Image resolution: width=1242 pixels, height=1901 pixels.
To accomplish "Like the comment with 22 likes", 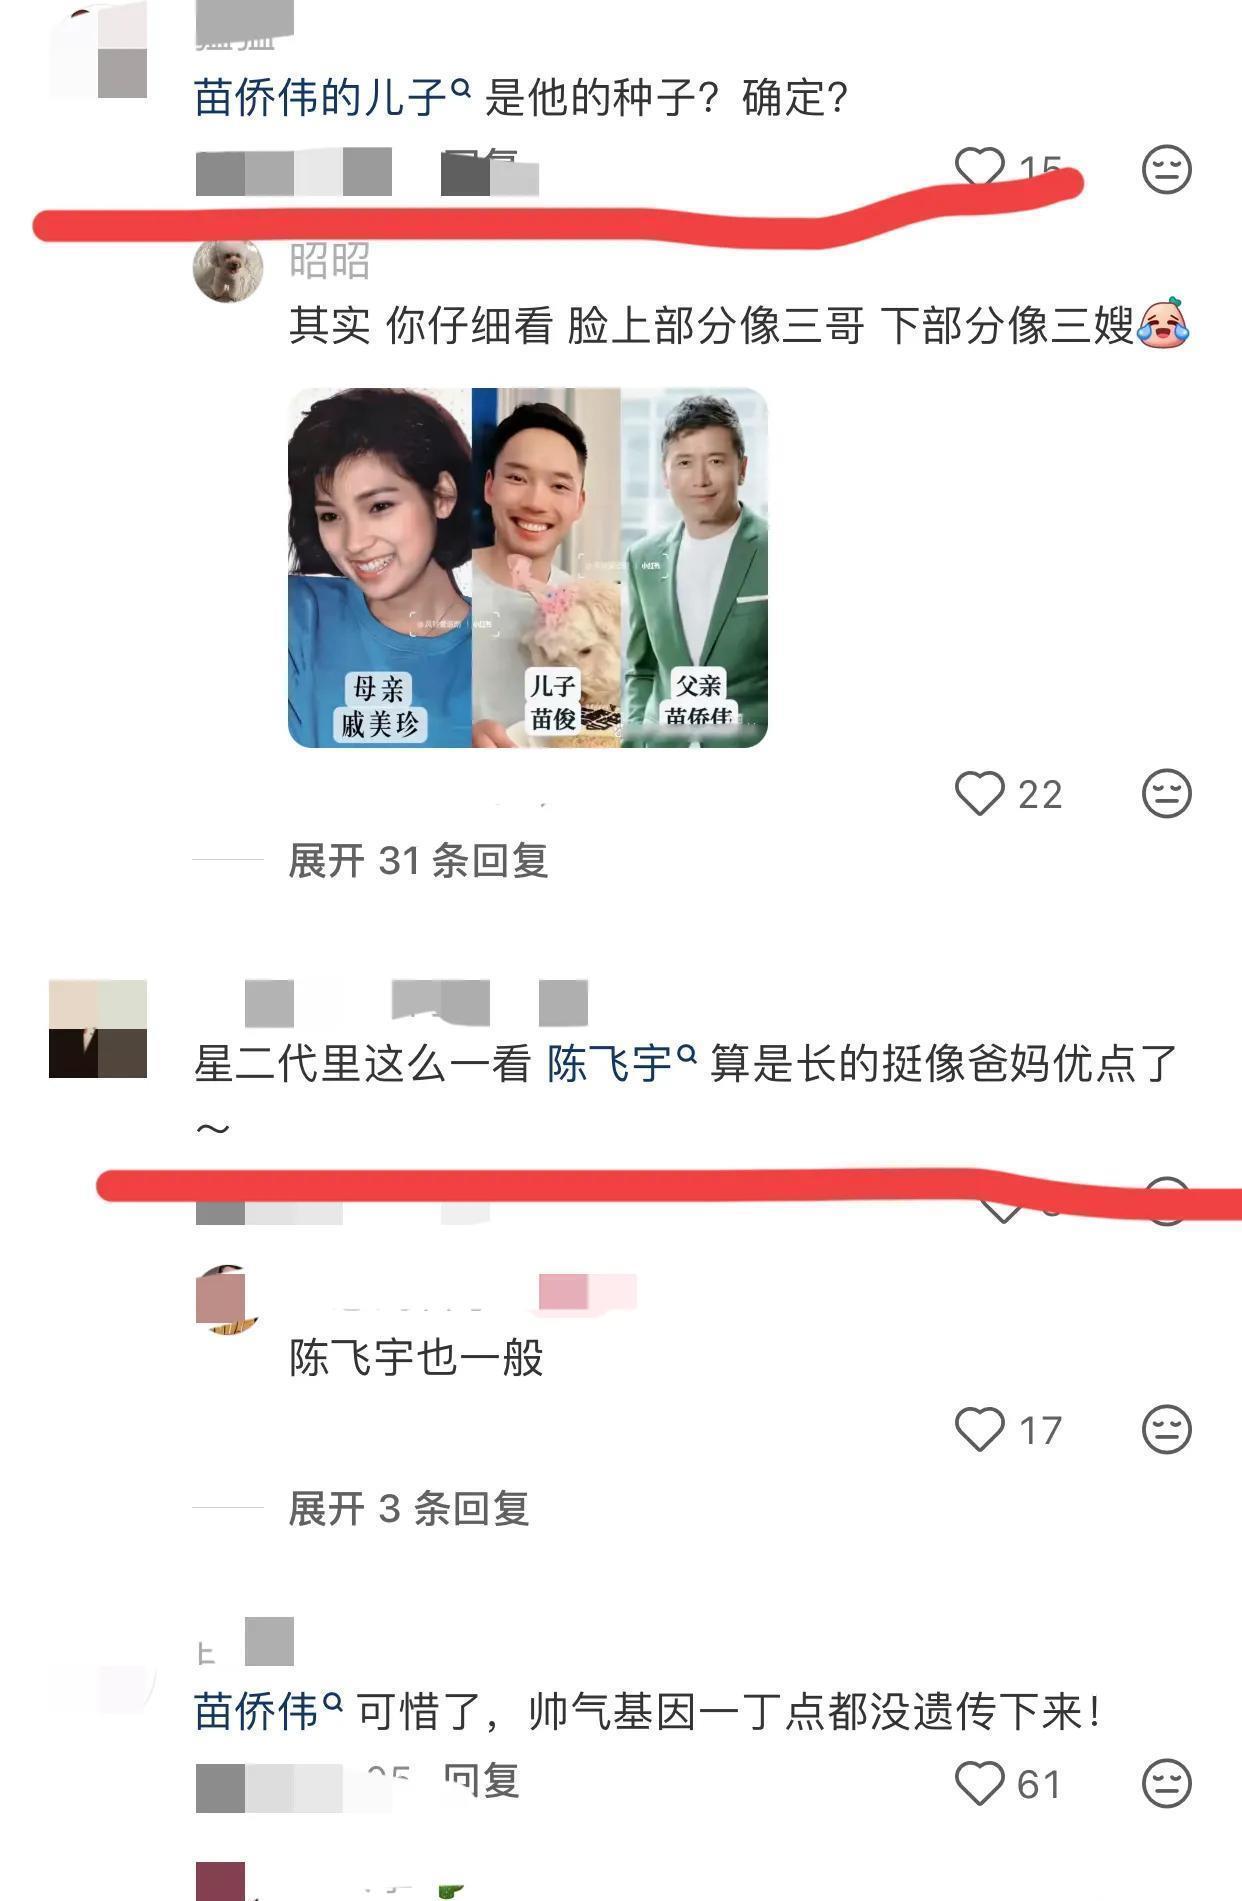I will pos(979,794).
